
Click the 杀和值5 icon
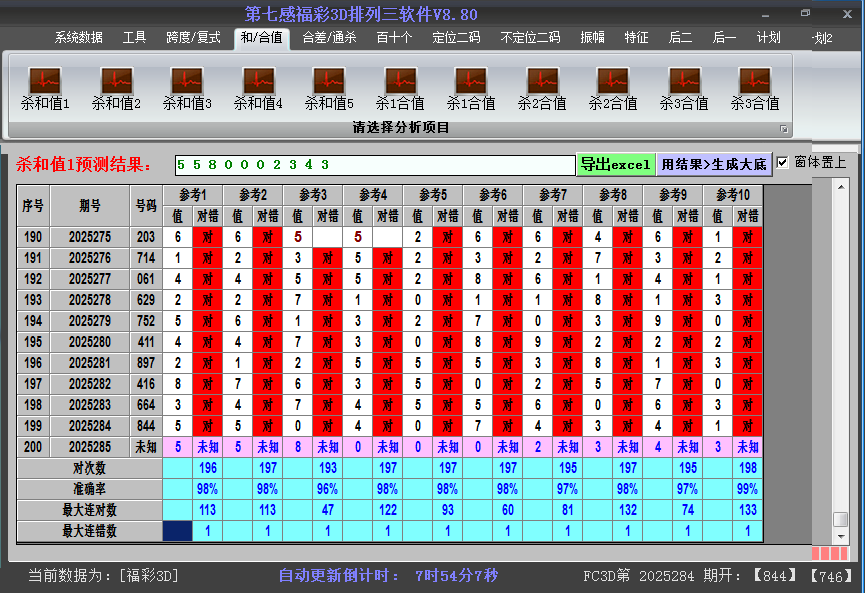click(329, 81)
